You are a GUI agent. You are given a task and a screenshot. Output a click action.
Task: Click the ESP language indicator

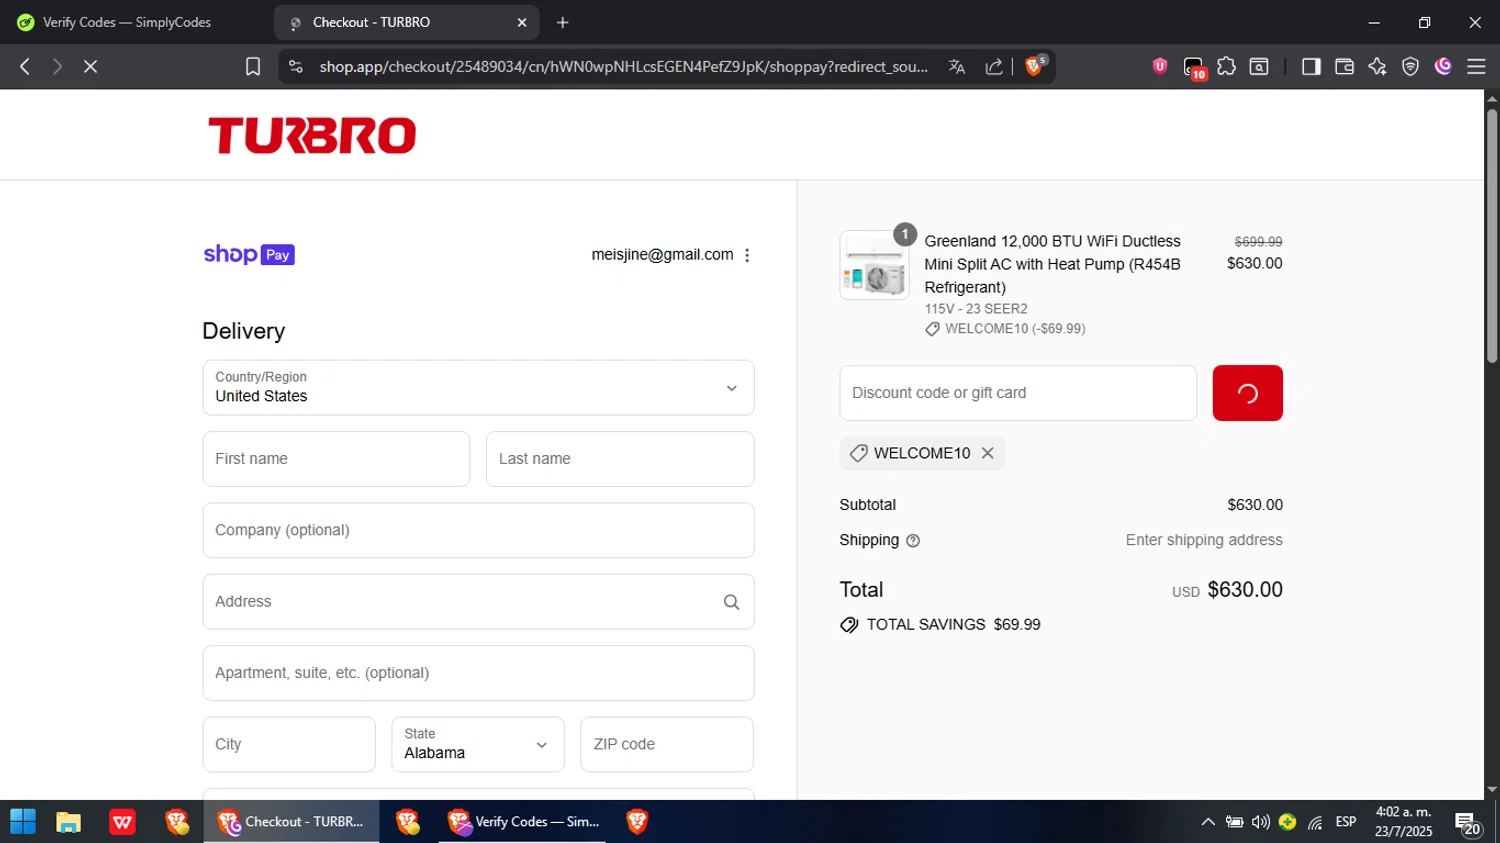[1346, 822]
